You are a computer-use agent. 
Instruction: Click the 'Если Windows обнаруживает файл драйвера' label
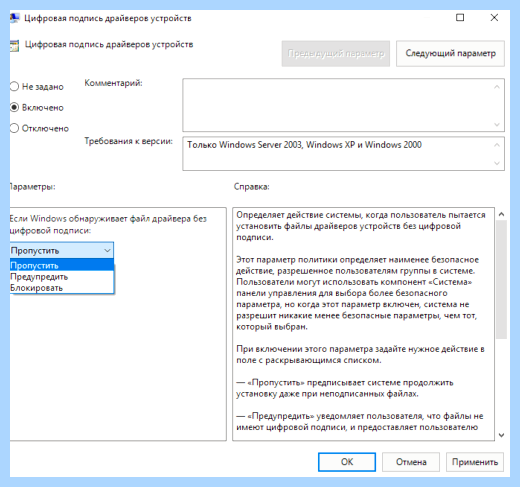pyautogui.click(x=108, y=224)
